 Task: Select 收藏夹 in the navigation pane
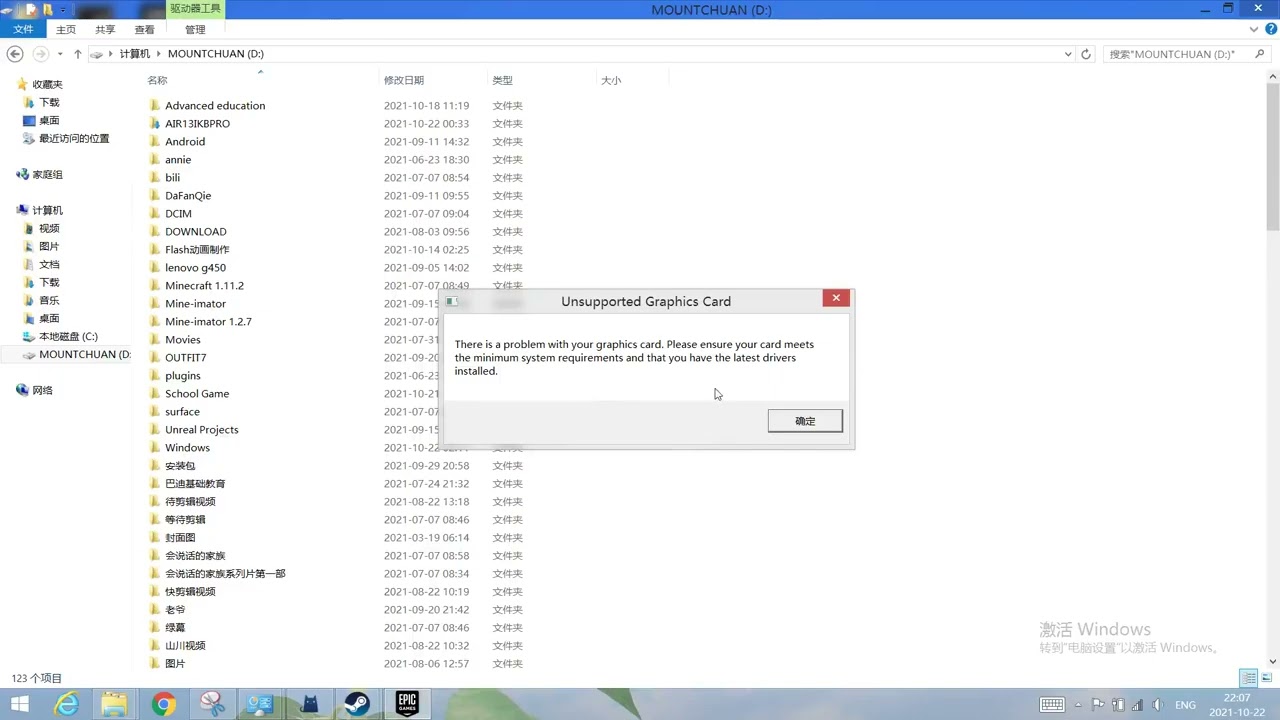tap(47, 85)
